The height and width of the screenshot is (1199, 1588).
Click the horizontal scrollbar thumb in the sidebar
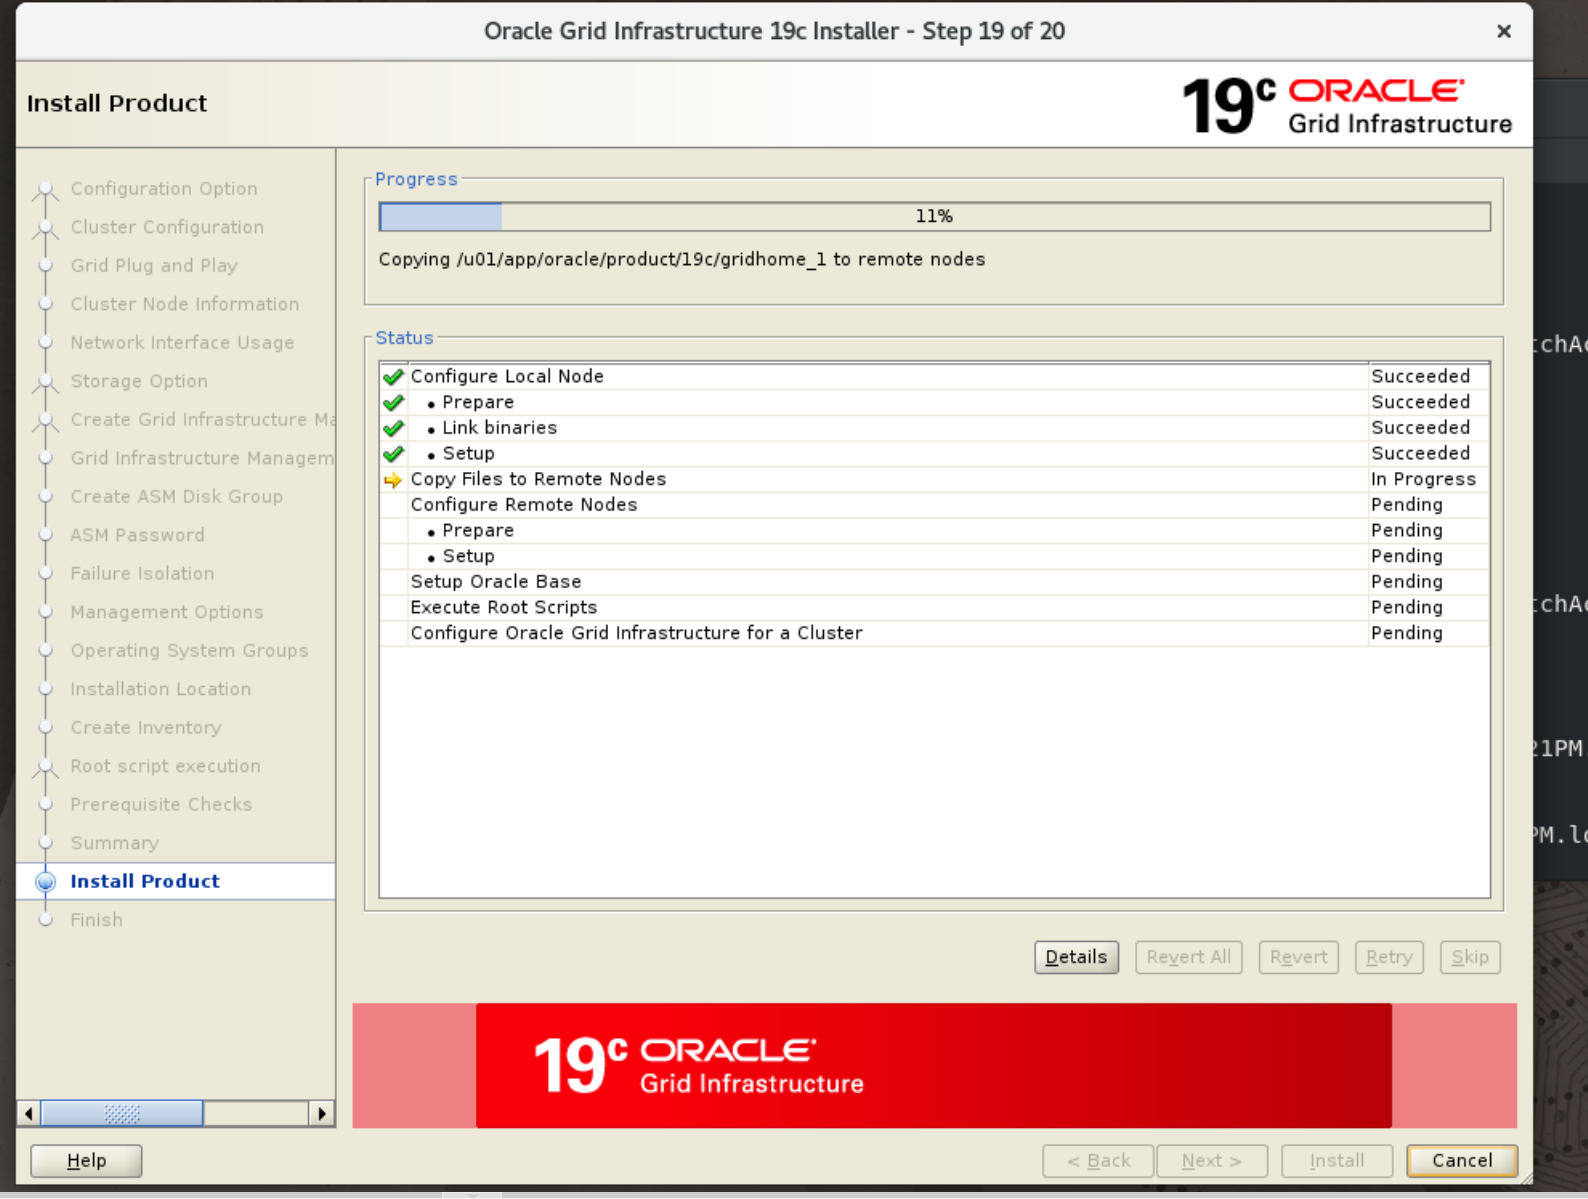click(122, 1113)
